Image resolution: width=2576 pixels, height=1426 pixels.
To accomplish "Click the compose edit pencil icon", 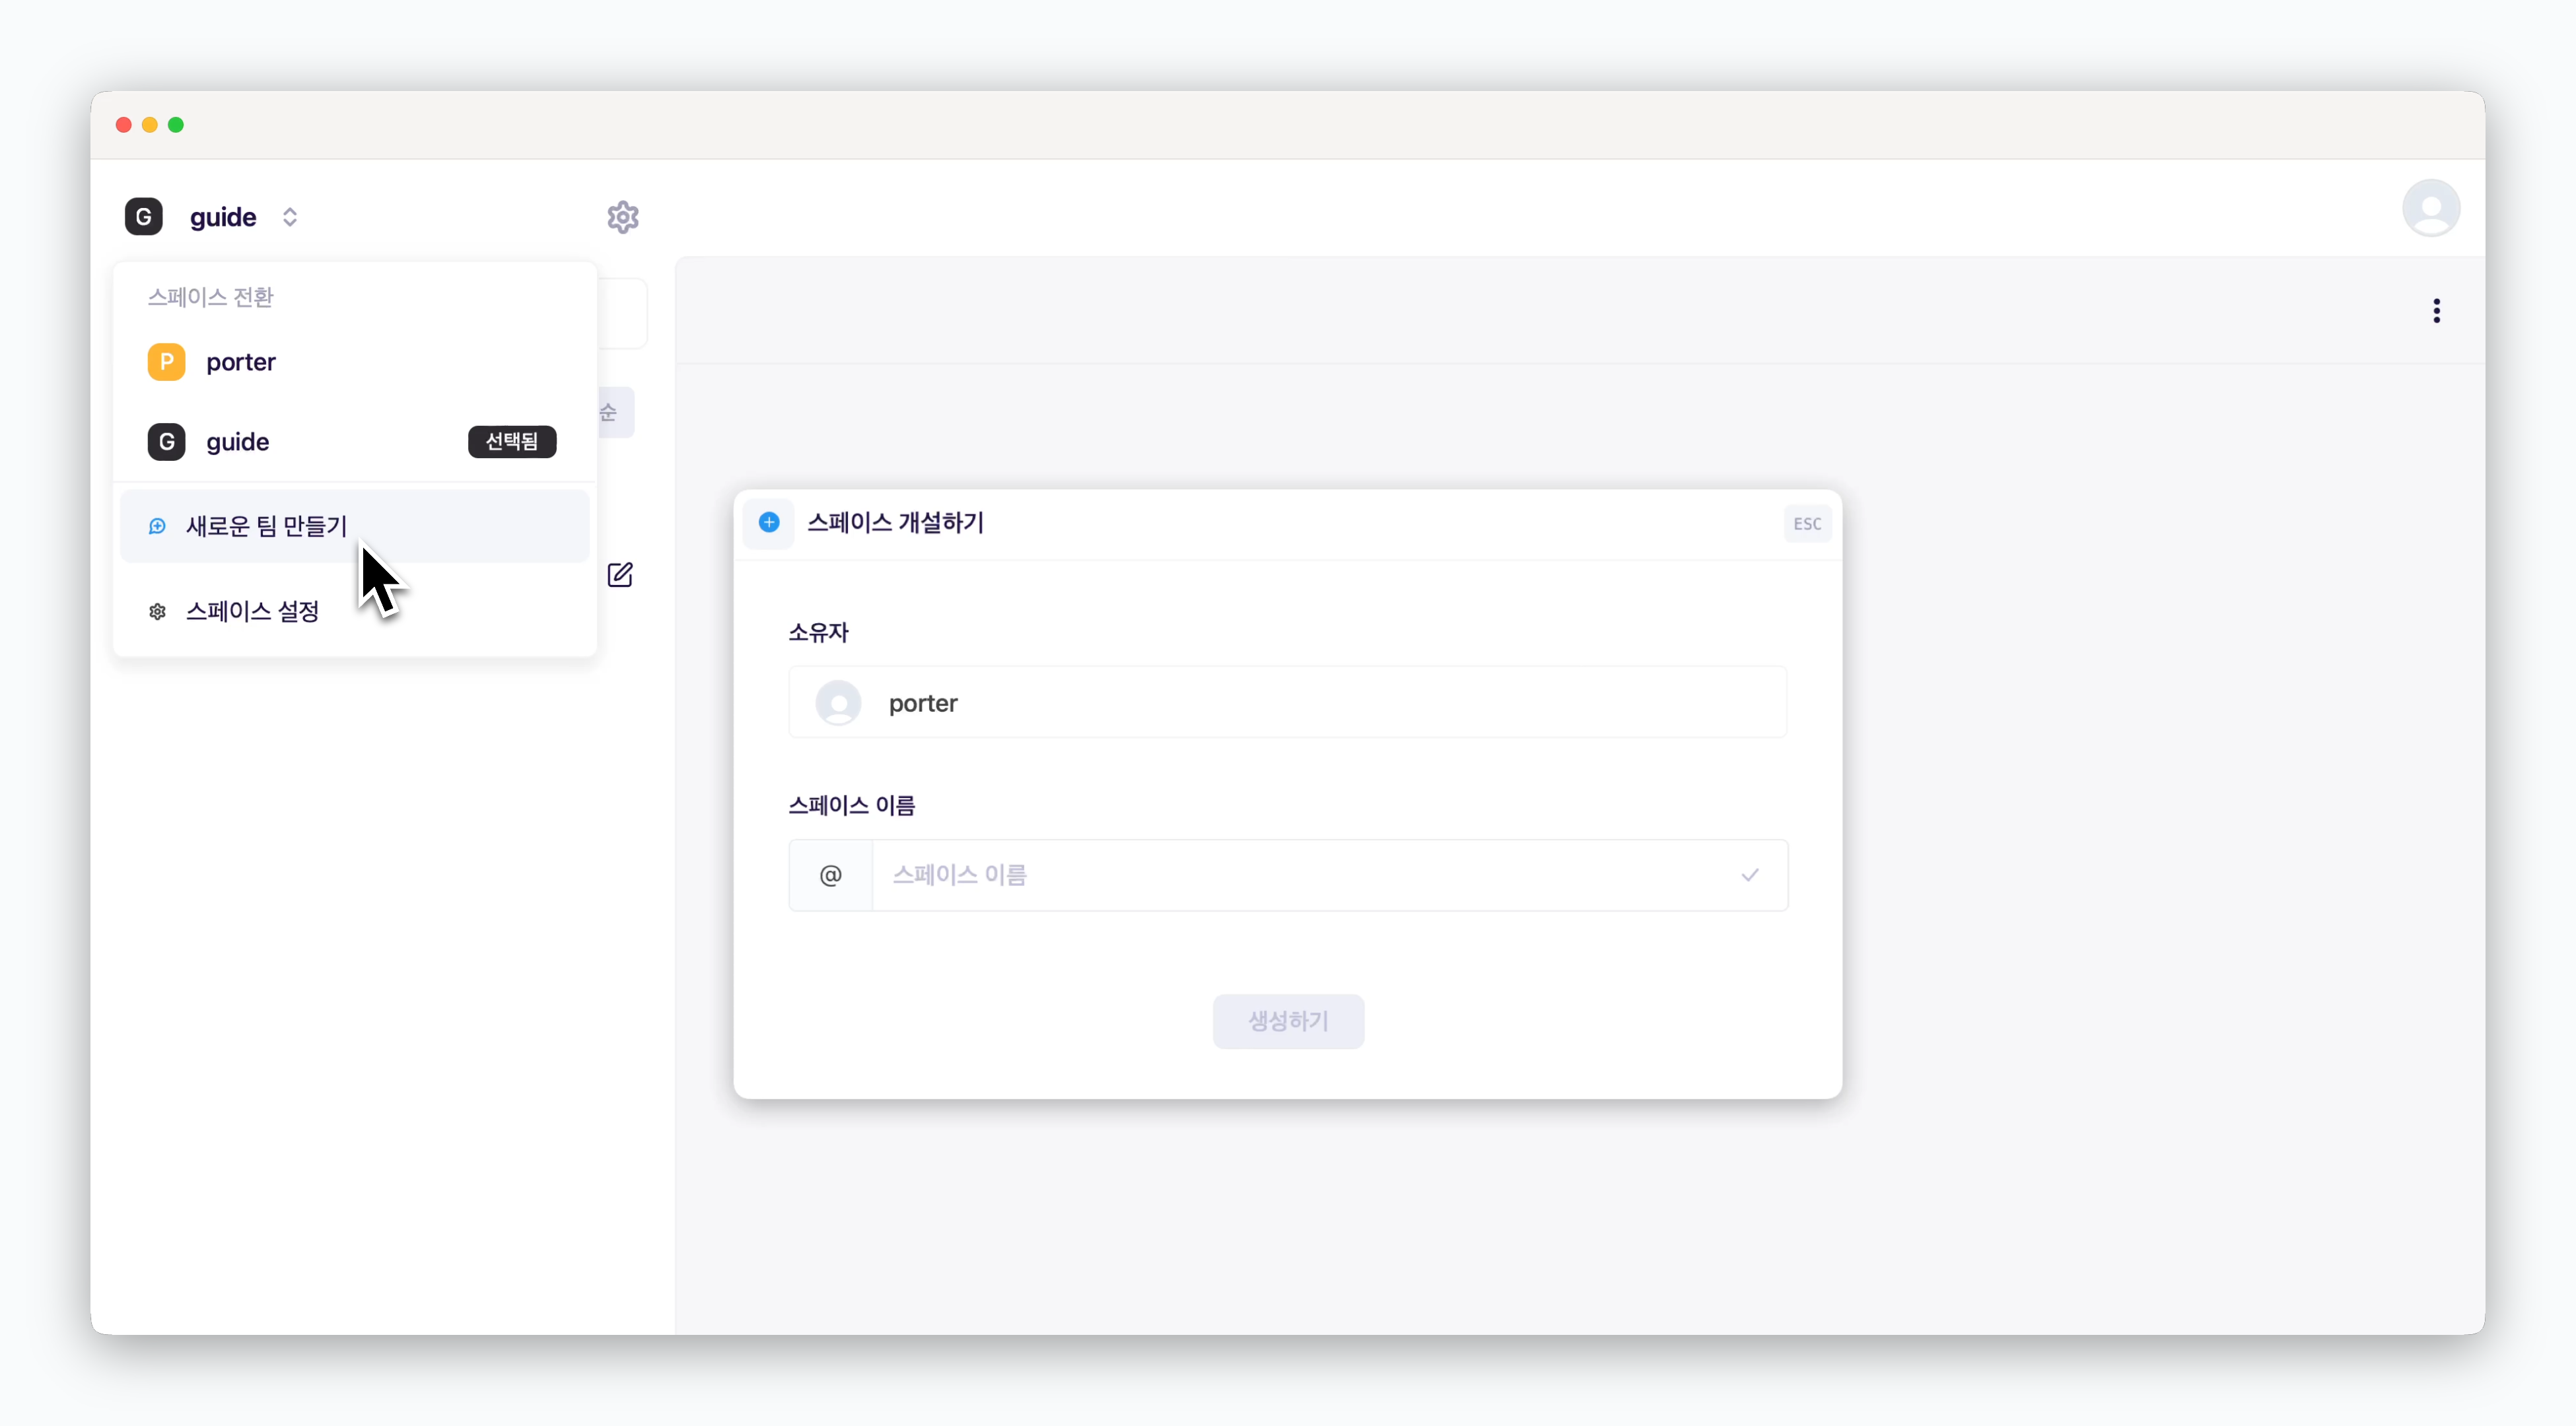I will coord(620,575).
